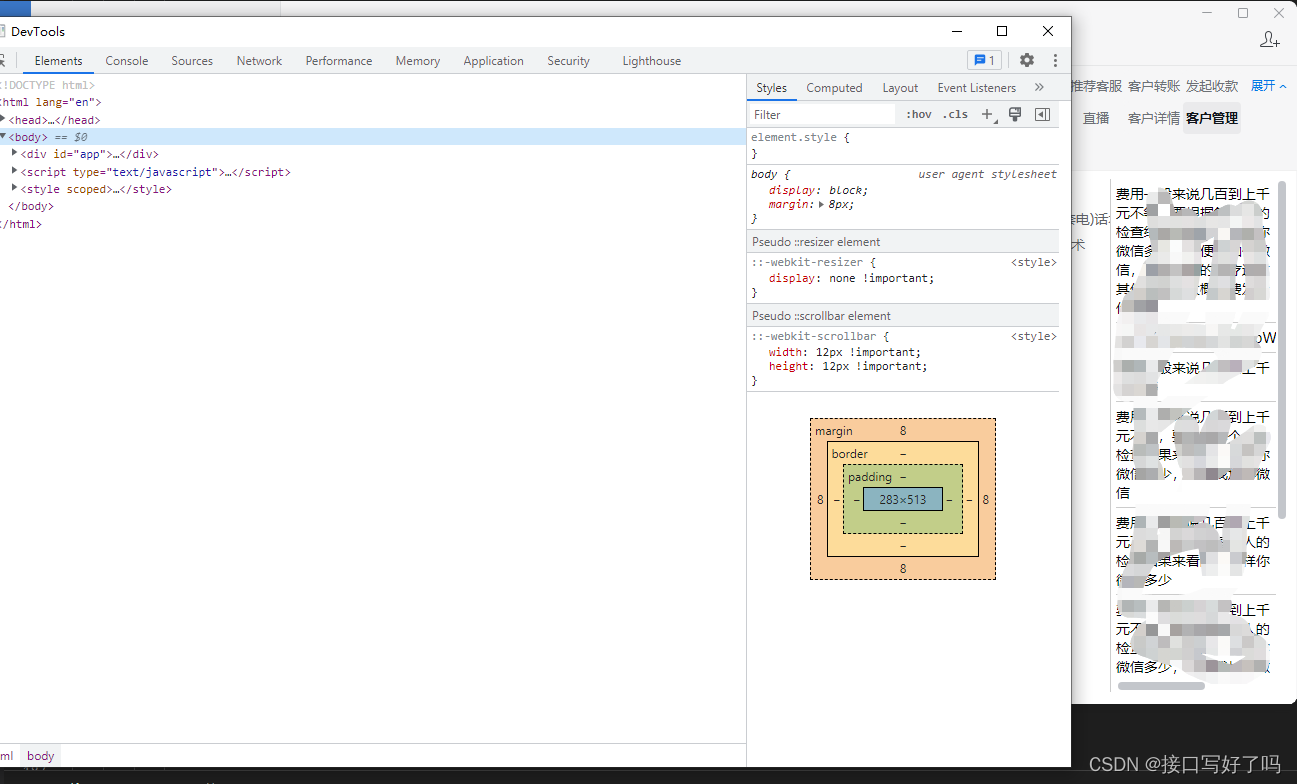Open DevTools settings gear
Image resolution: width=1297 pixels, height=784 pixels.
coord(1027,60)
